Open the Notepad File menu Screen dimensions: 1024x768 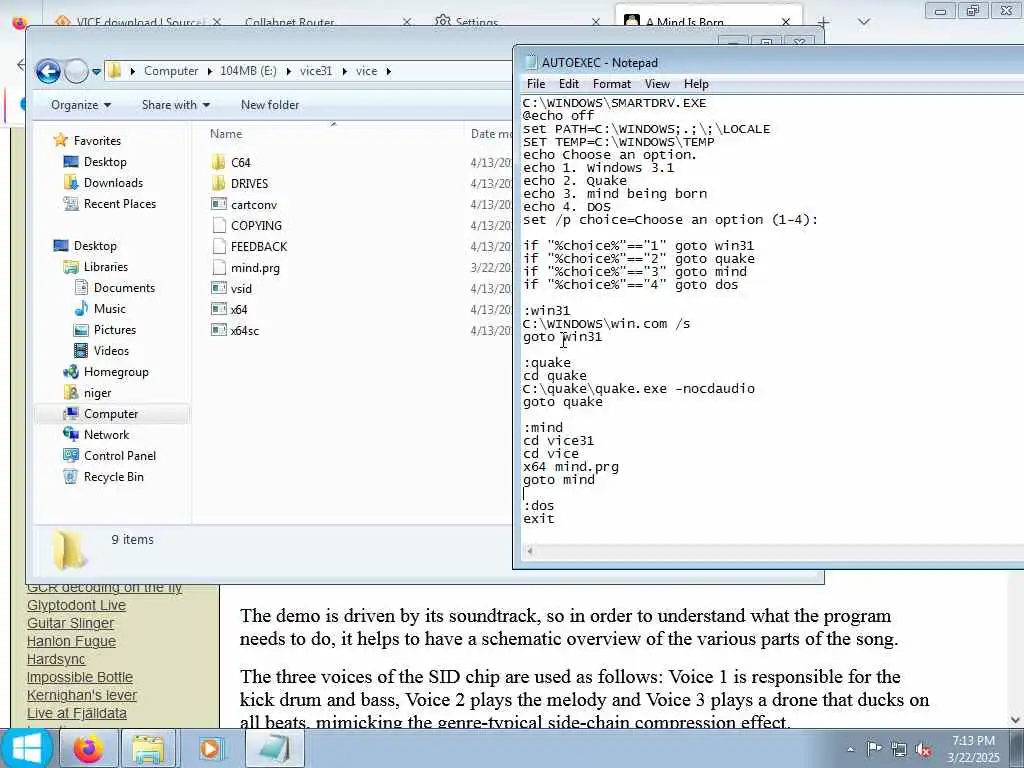(536, 84)
